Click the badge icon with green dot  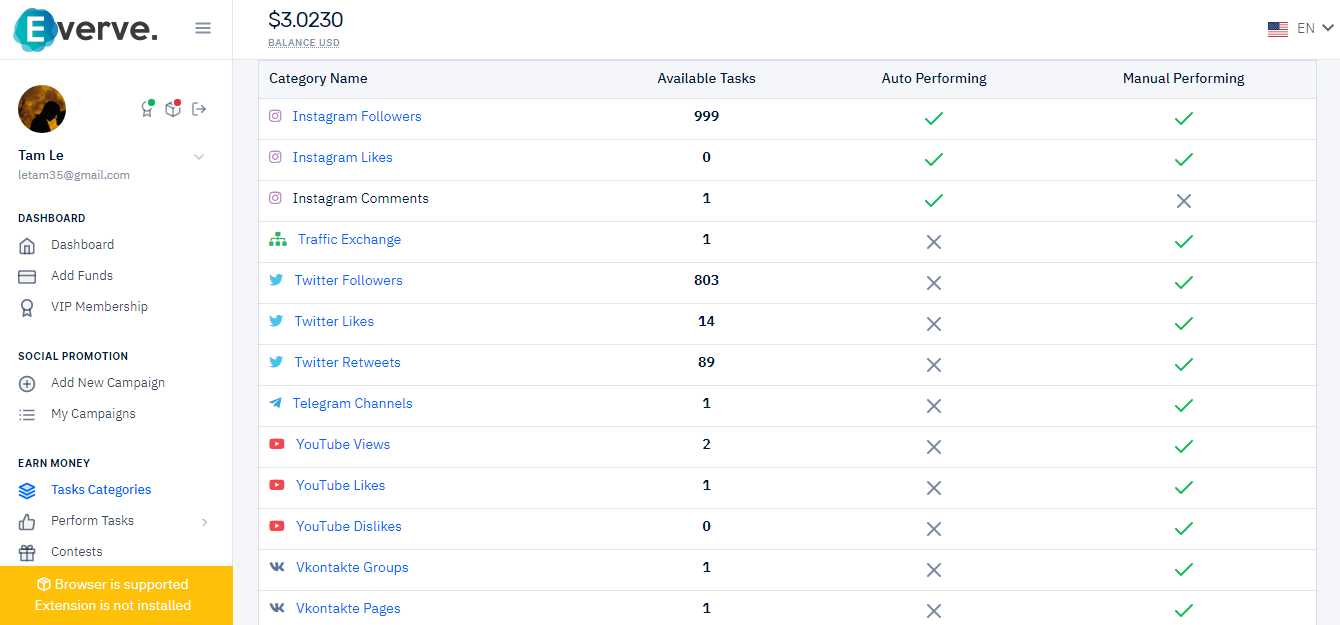coord(147,109)
